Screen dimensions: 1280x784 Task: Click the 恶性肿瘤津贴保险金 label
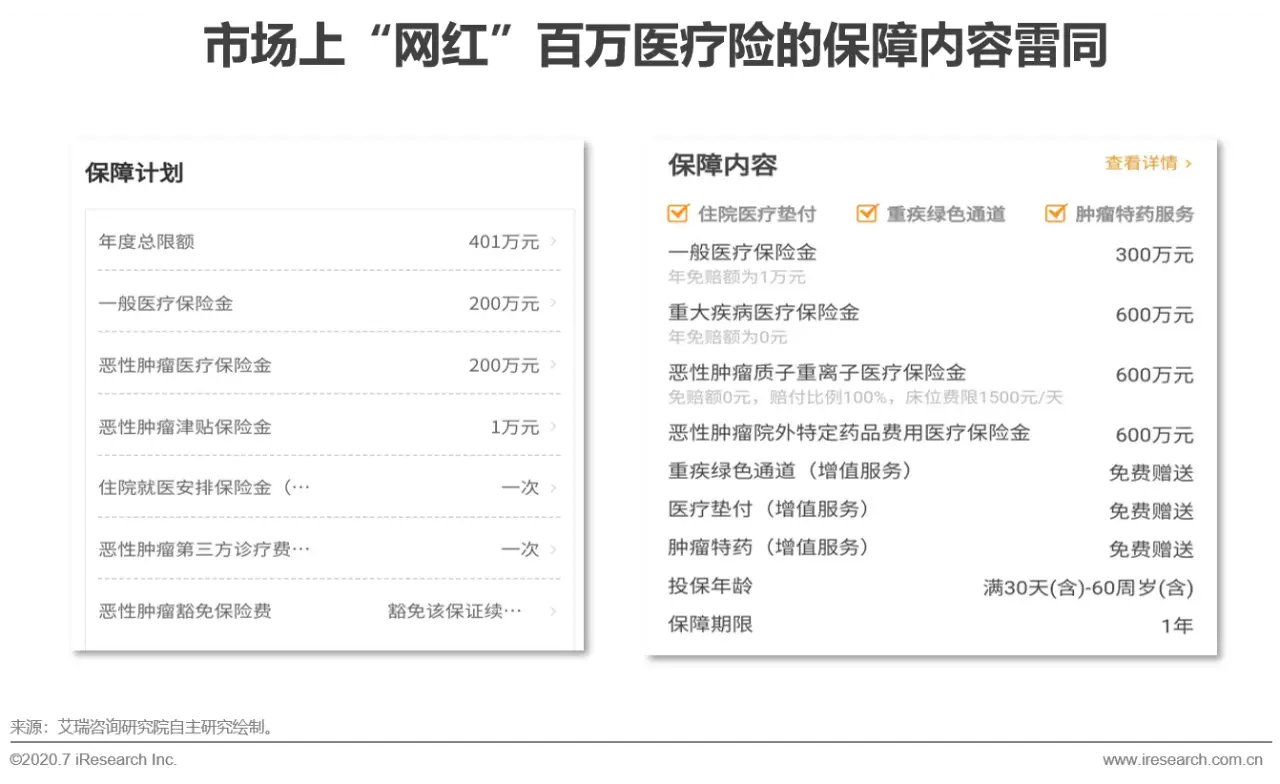185,427
